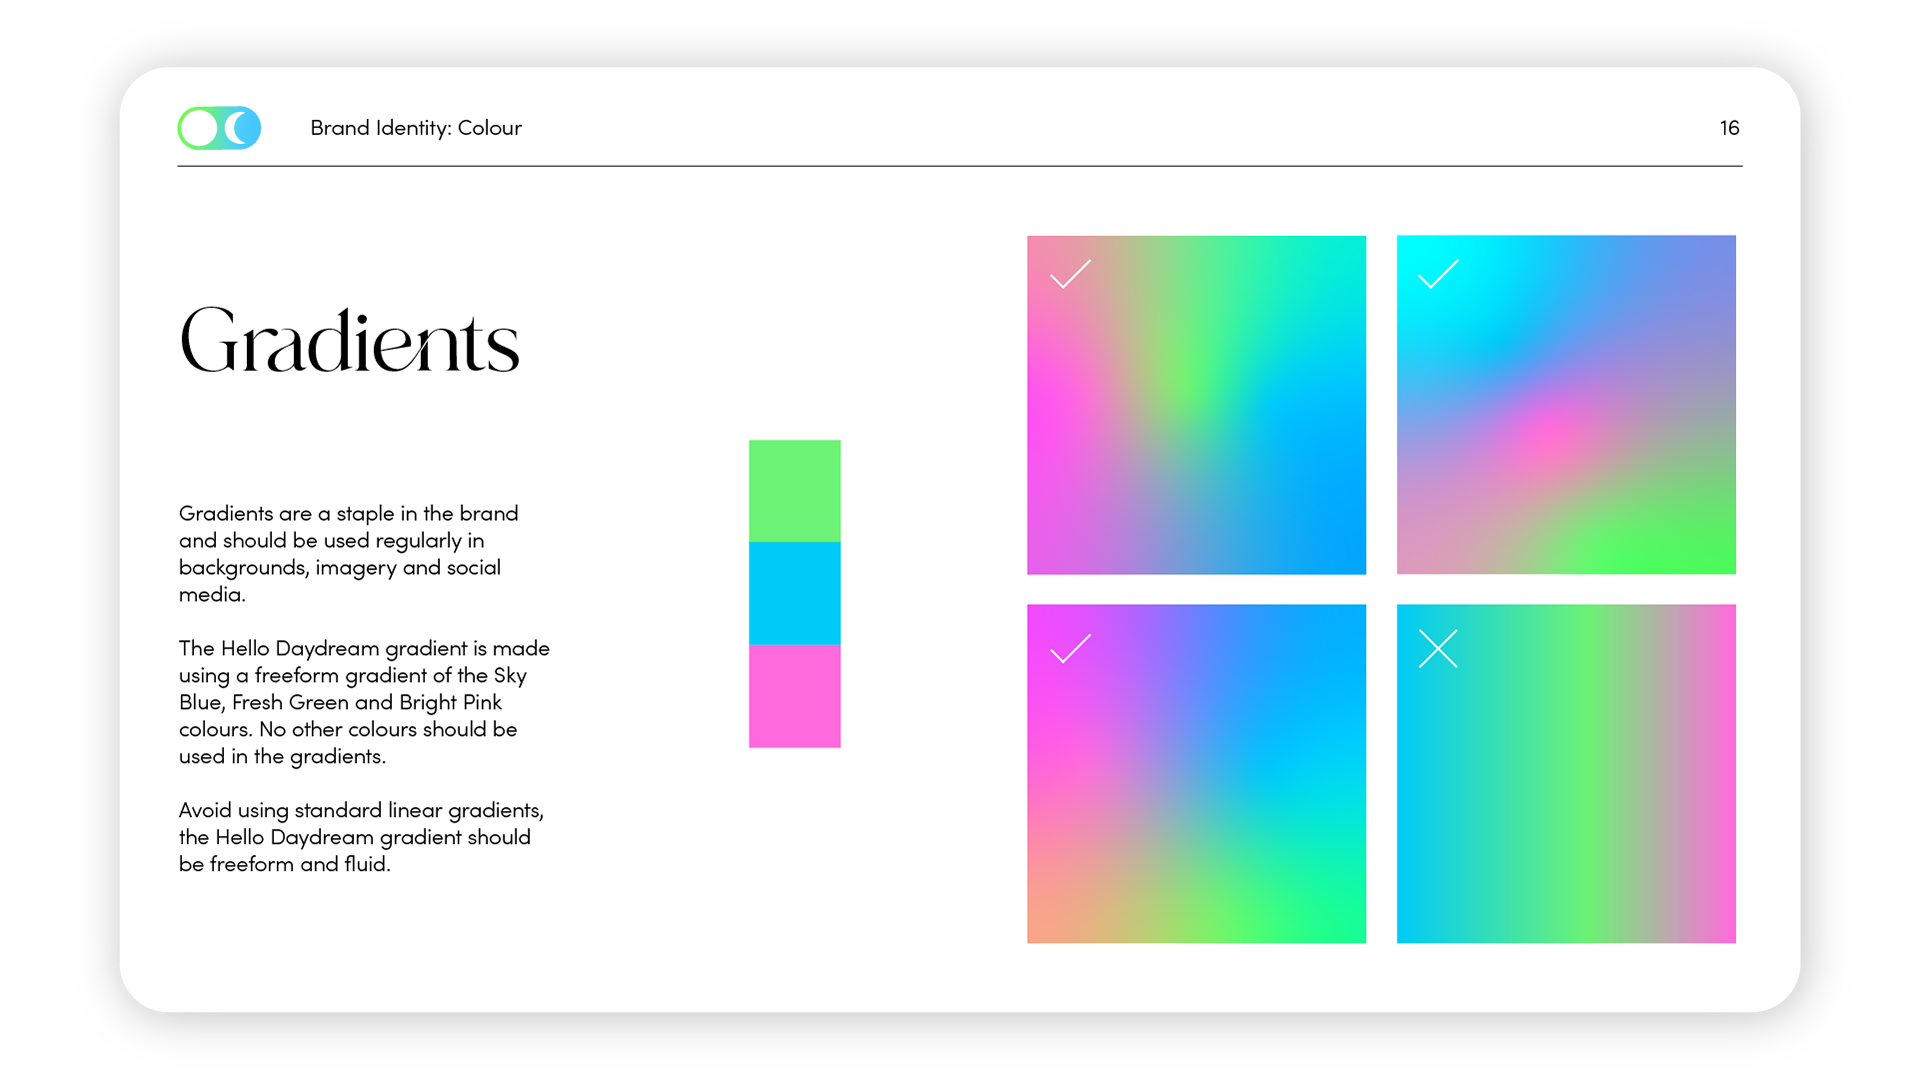Click the 'Gradients' heading
1920x1080 pixels.
pos(349,341)
